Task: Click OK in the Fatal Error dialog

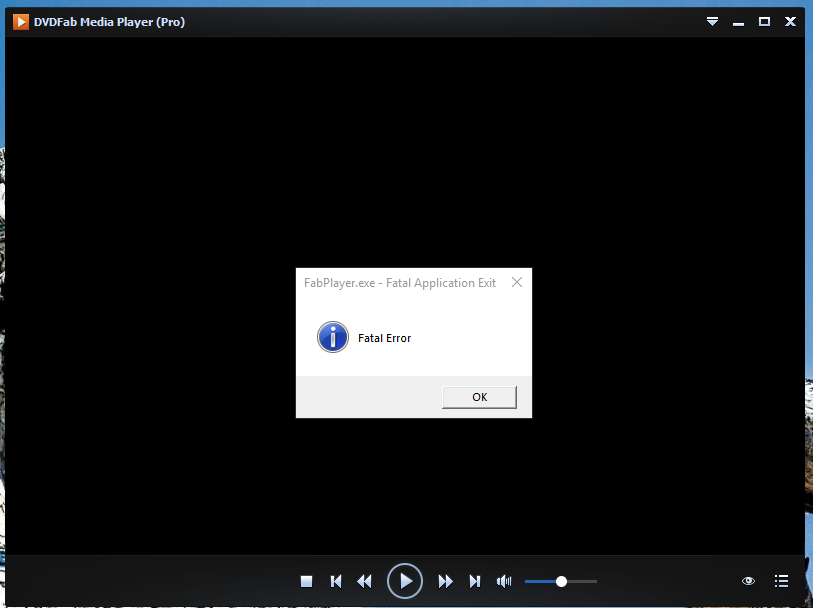Action: point(479,397)
